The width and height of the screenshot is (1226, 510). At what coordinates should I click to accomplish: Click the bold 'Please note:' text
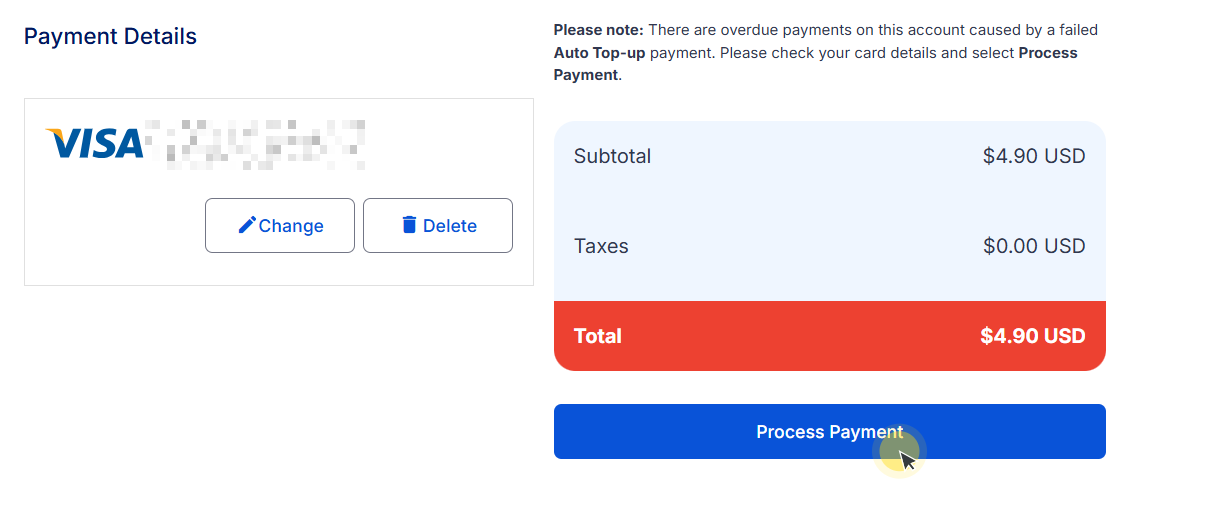pyautogui.click(x=599, y=31)
